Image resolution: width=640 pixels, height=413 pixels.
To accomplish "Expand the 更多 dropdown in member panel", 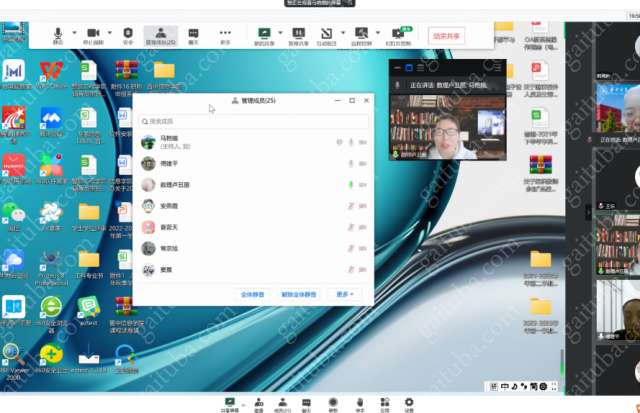I will 345,295.
